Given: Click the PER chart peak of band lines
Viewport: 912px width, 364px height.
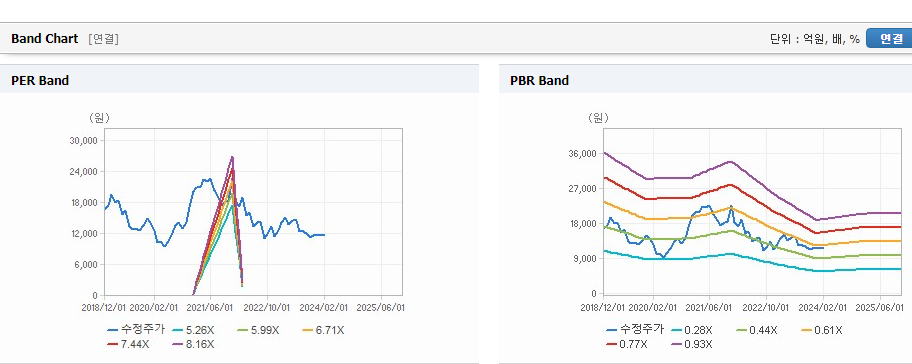Looking at the screenshot, I should [232, 157].
